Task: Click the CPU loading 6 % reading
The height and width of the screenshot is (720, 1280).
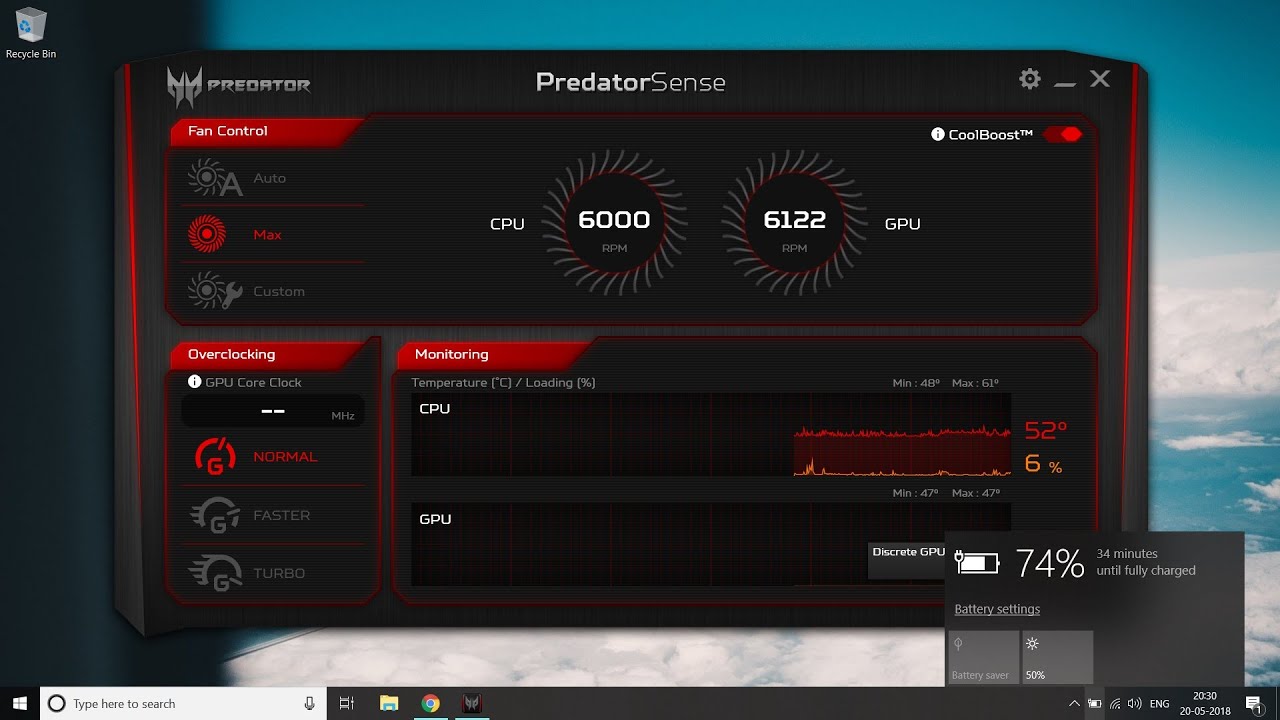Action: coord(1043,464)
